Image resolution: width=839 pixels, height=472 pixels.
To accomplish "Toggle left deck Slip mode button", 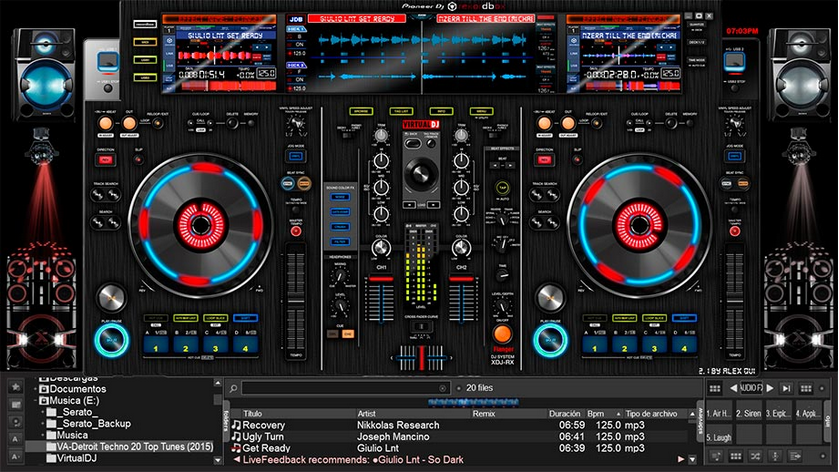I will [138, 159].
